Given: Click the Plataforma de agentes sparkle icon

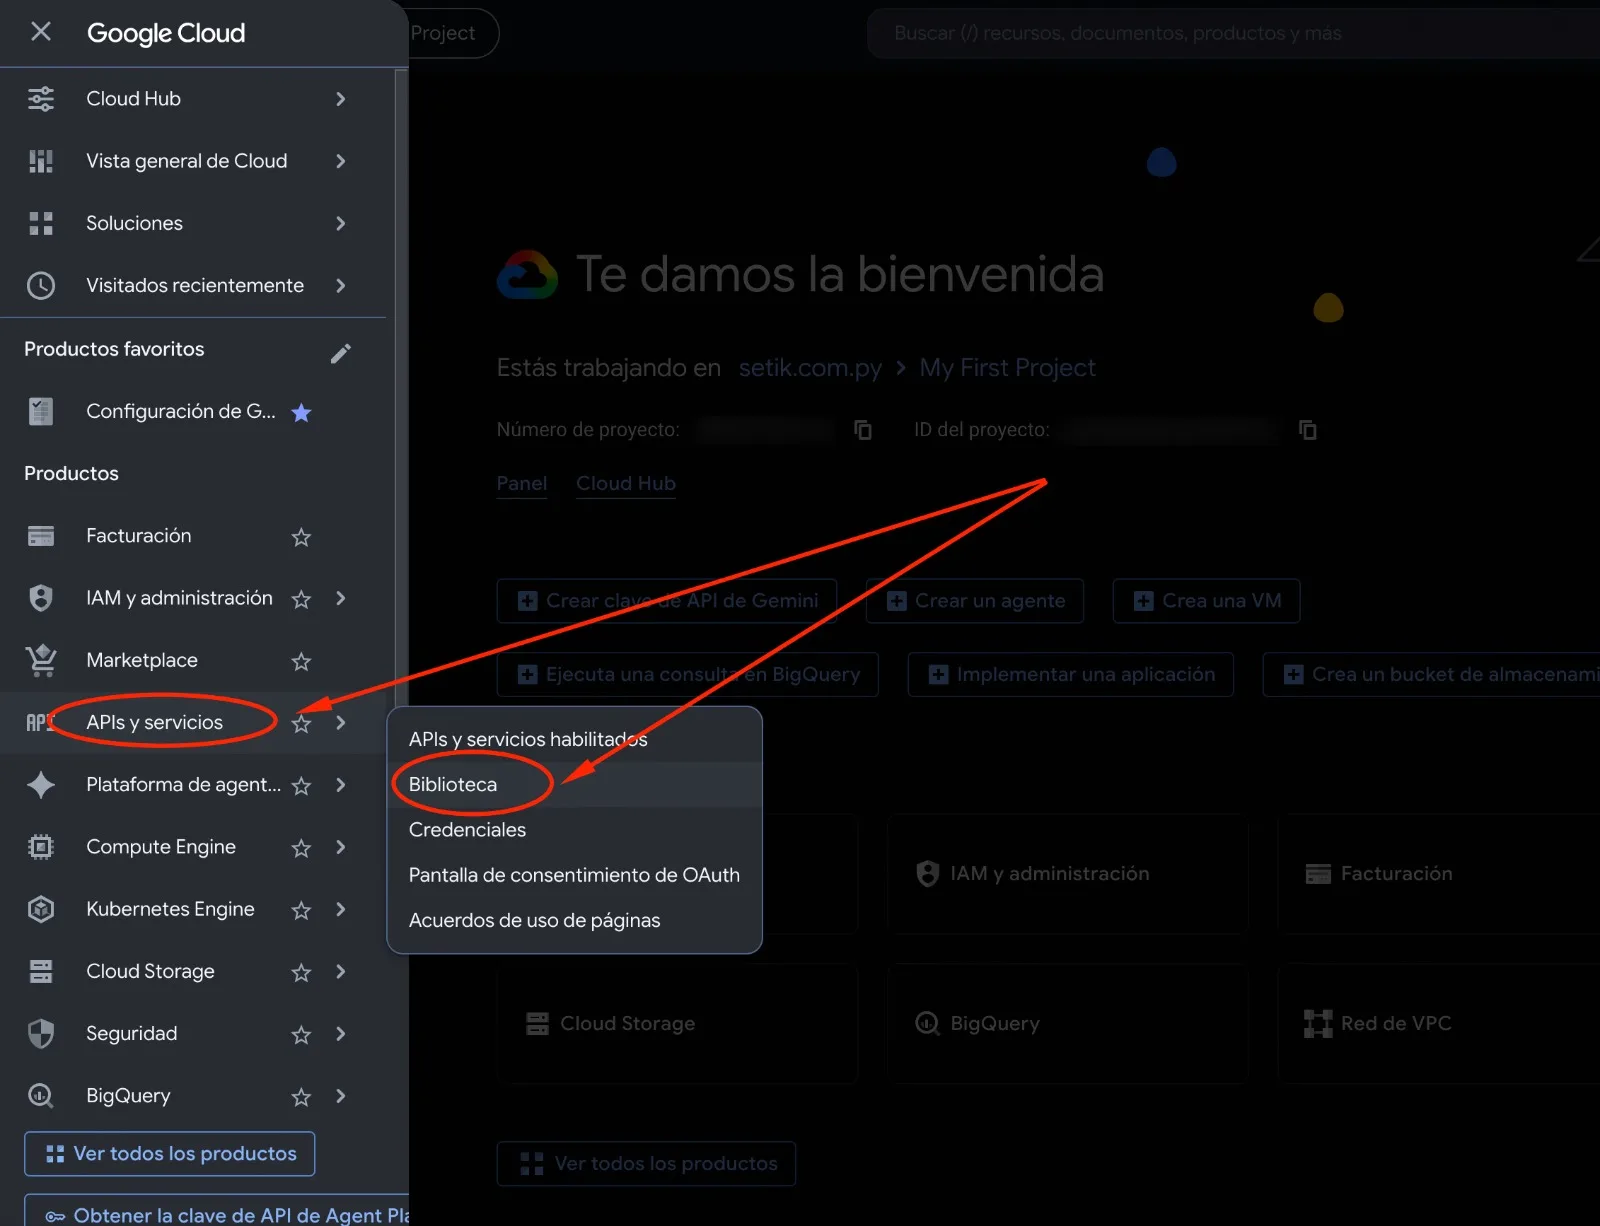Looking at the screenshot, I should coord(41,785).
